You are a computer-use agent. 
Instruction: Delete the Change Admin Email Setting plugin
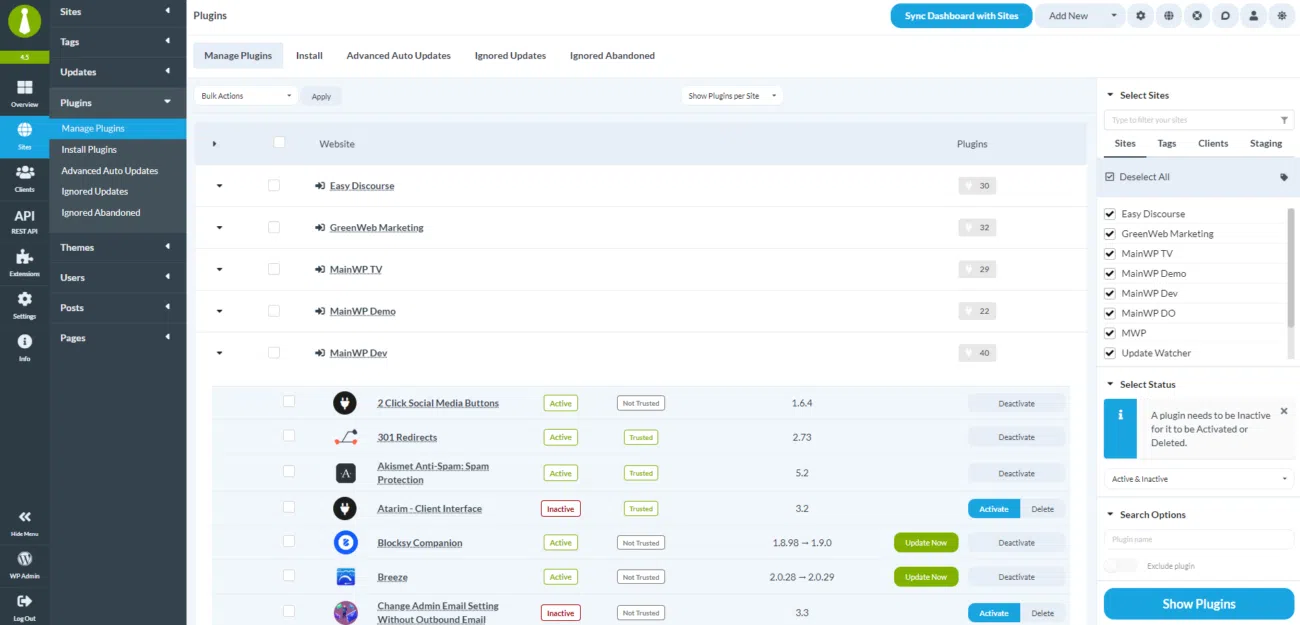[1043, 613]
